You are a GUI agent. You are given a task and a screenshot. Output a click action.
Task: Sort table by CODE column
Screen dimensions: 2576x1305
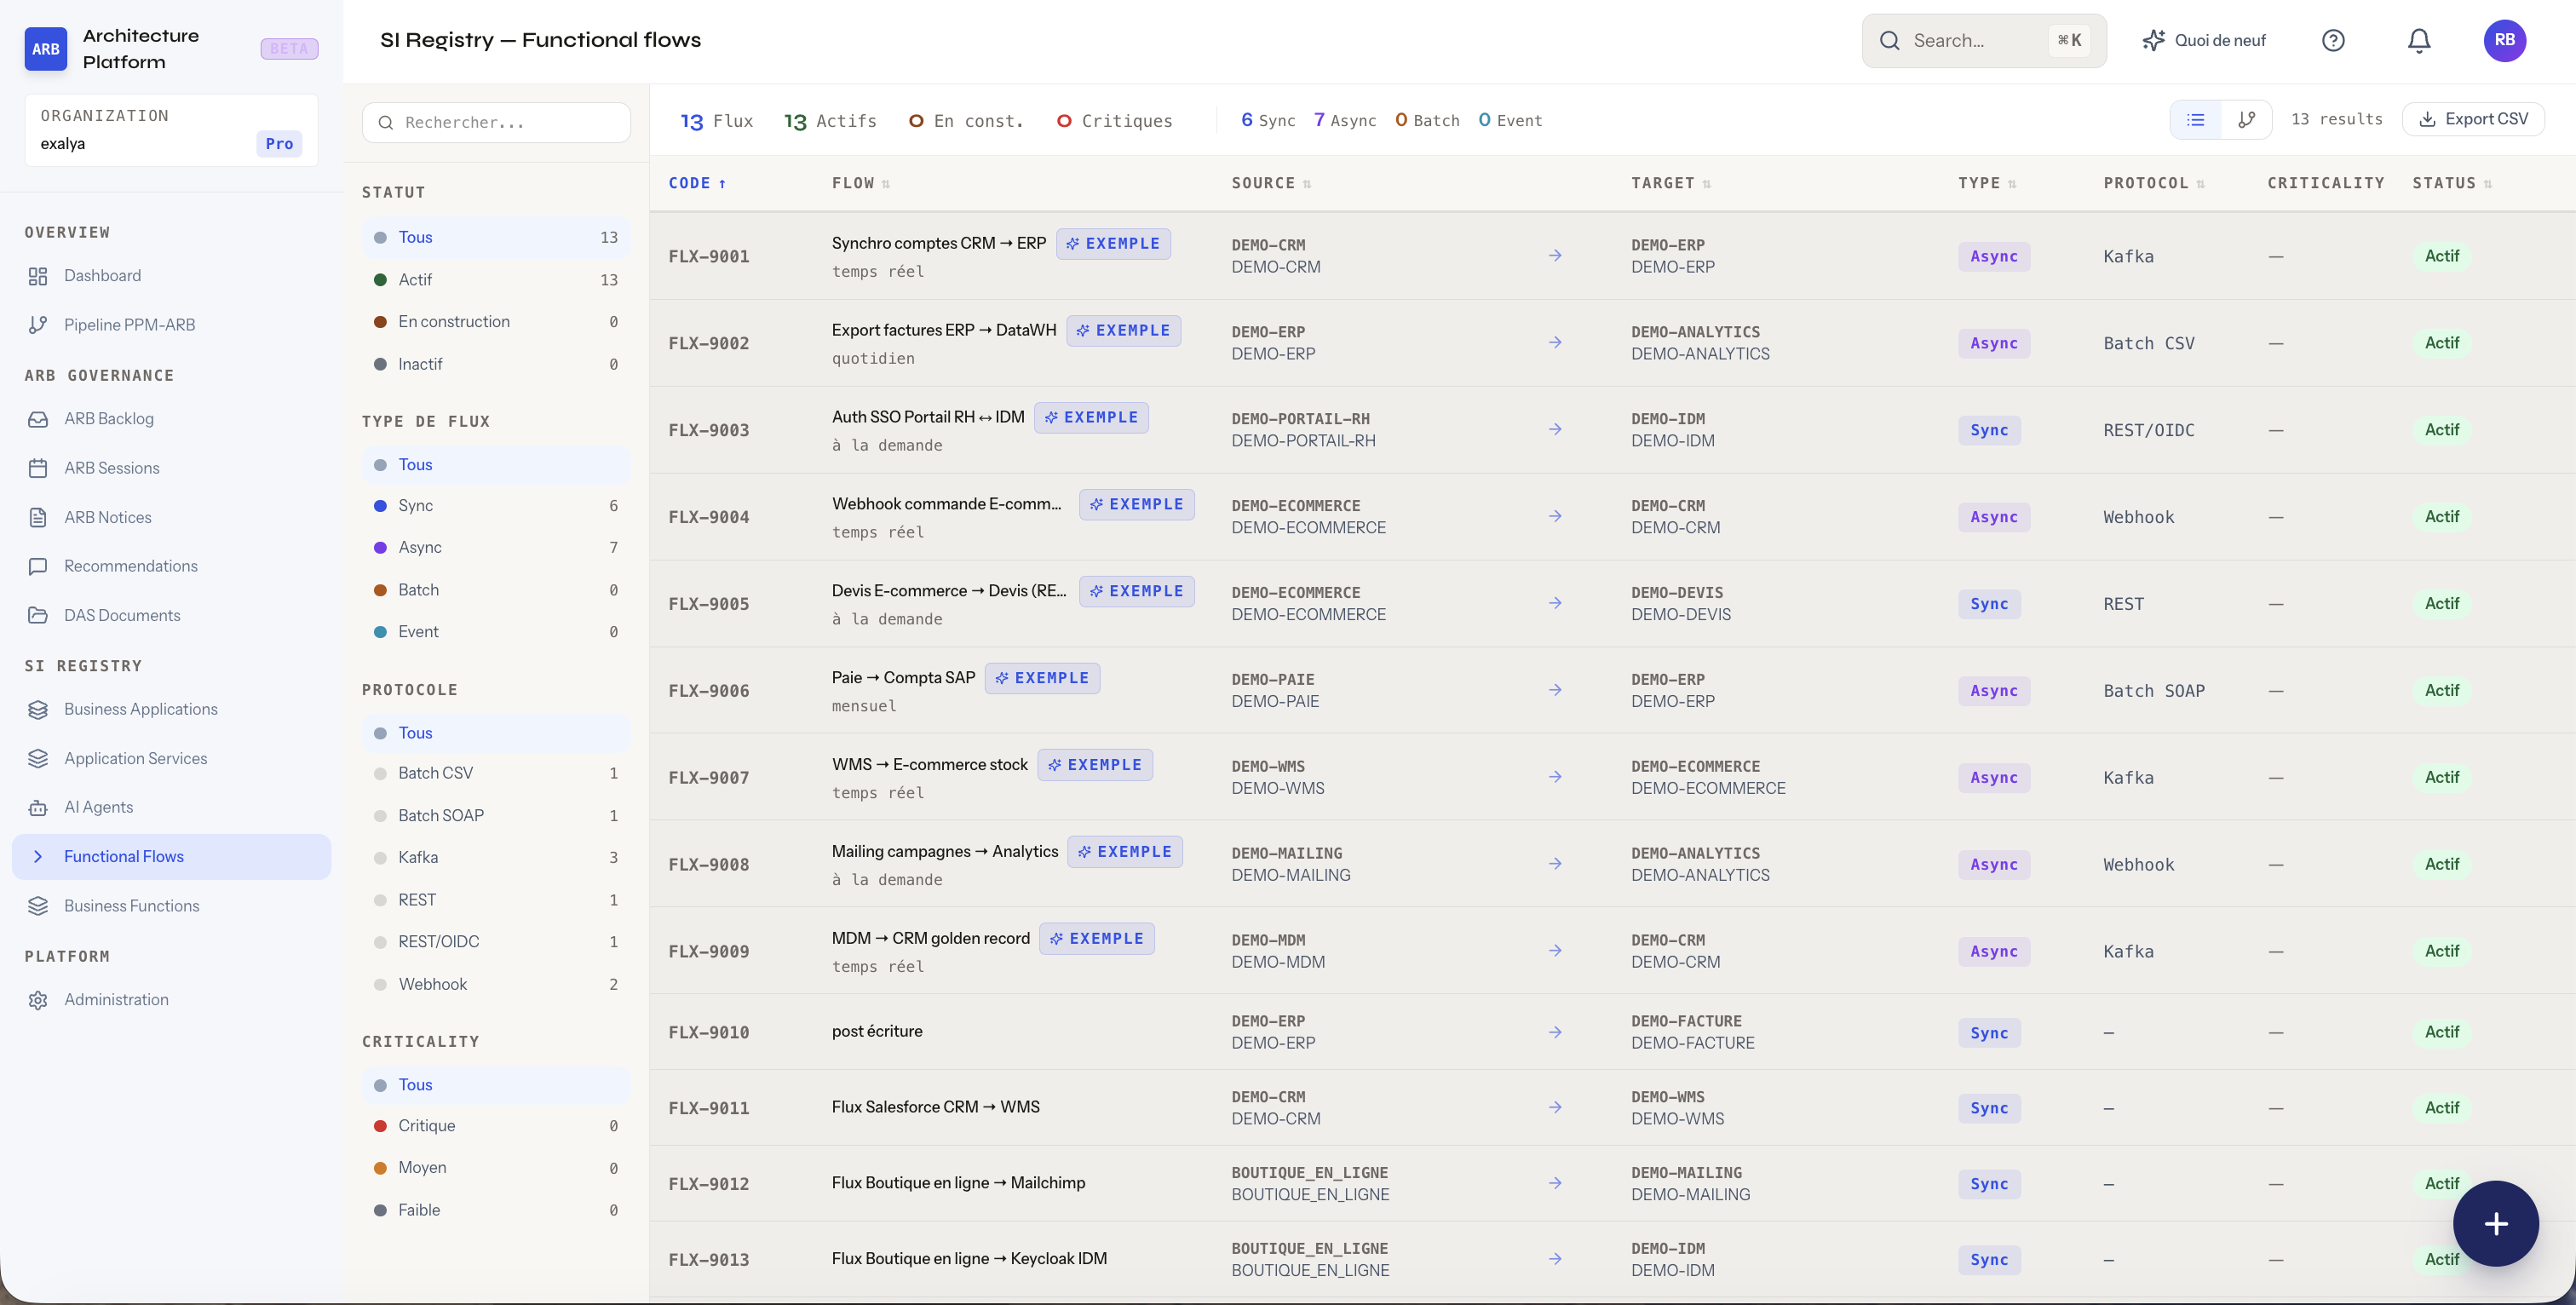click(x=697, y=183)
